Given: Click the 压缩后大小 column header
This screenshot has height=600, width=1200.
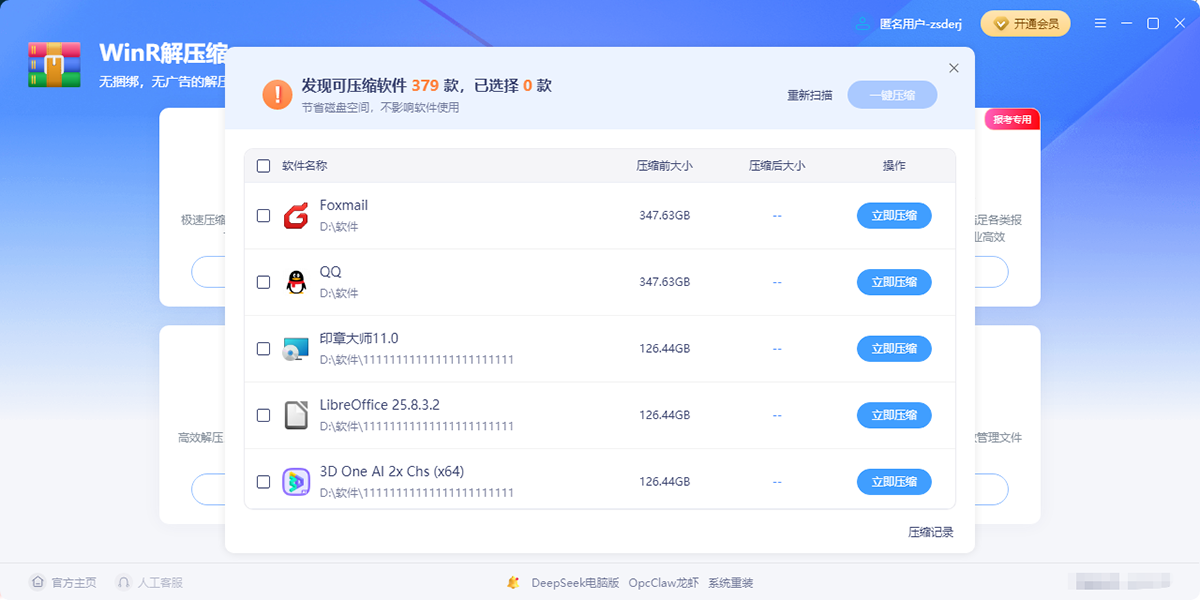Looking at the screenshot, I should [x=777, y=166].
